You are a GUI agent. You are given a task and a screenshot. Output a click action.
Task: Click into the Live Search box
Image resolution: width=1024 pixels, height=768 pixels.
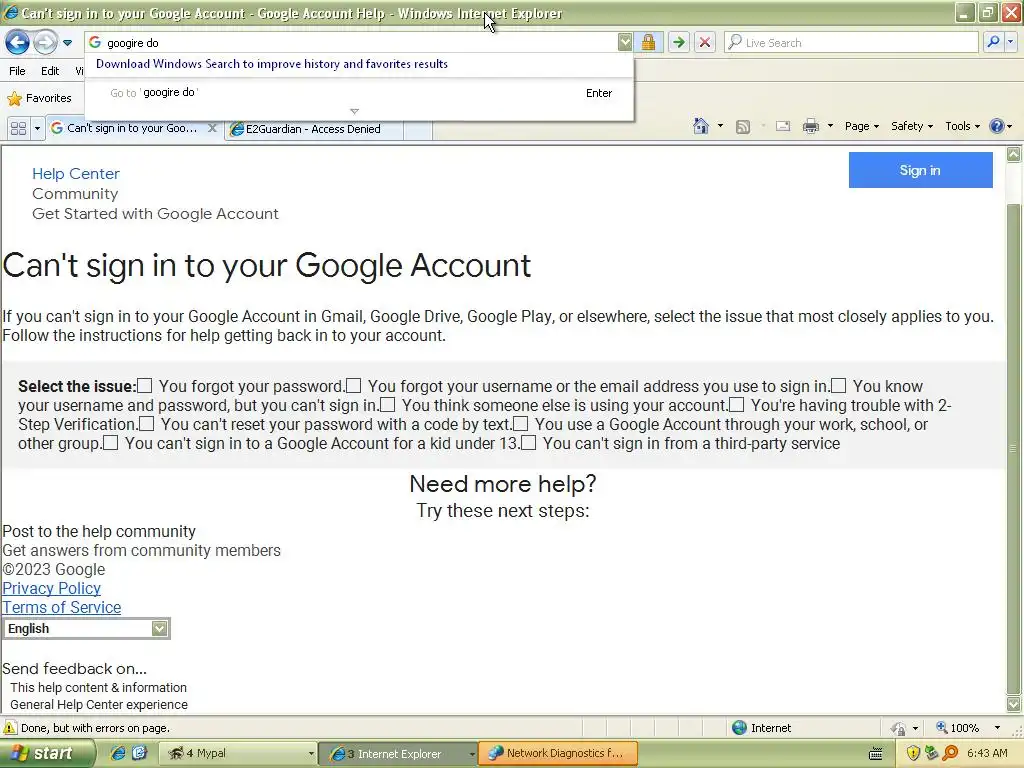[852, 42]
